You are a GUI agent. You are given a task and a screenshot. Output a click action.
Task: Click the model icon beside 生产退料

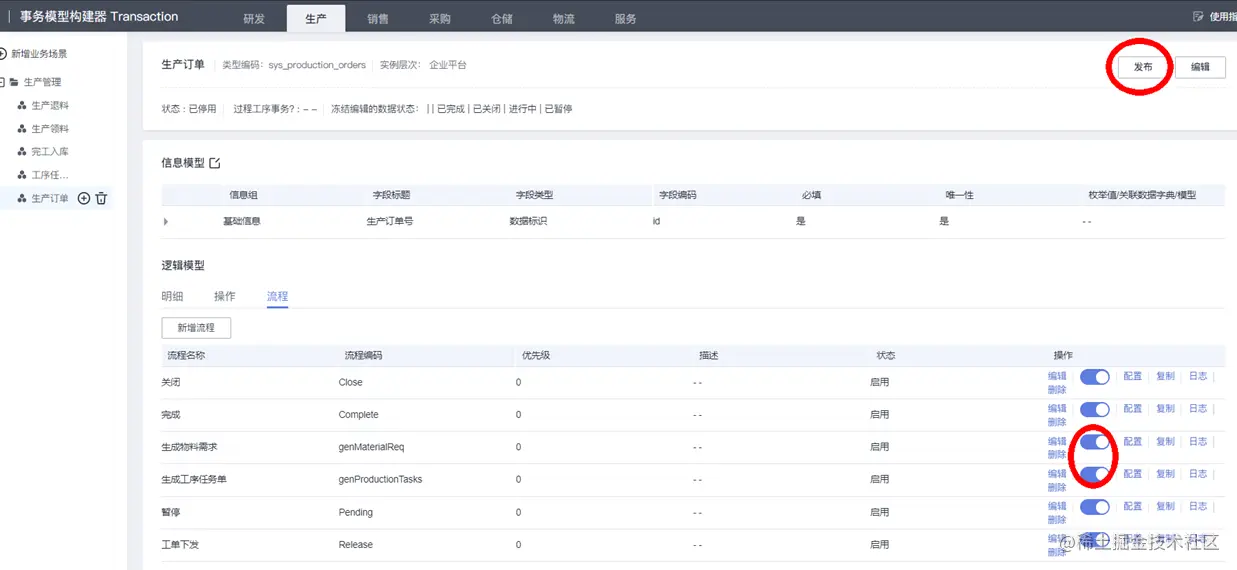coord(22,105)
